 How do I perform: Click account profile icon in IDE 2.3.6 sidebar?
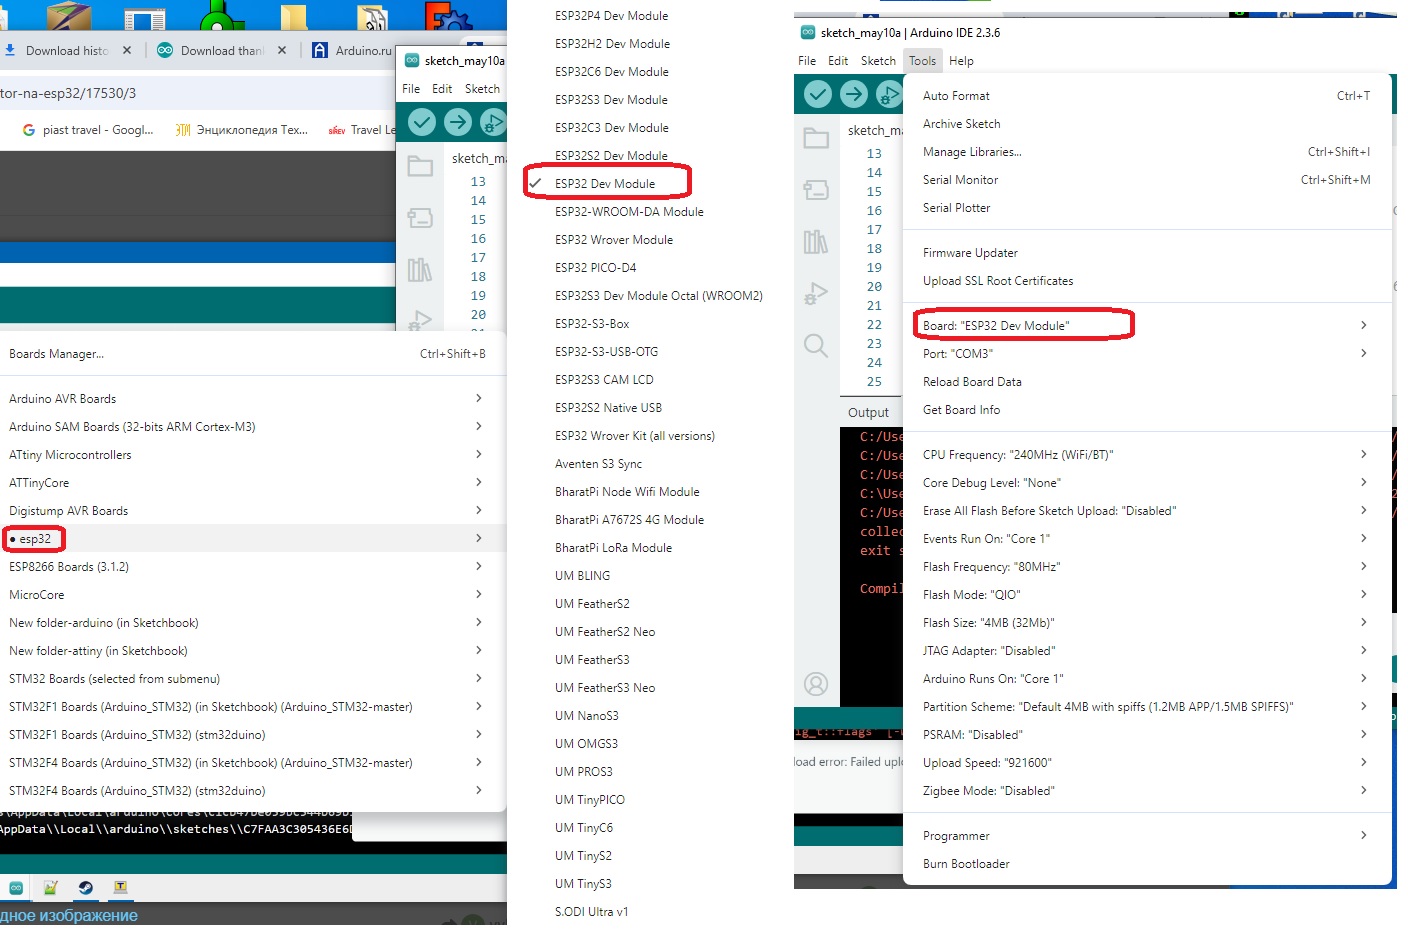pyautogui.click(x=816, y=684)
